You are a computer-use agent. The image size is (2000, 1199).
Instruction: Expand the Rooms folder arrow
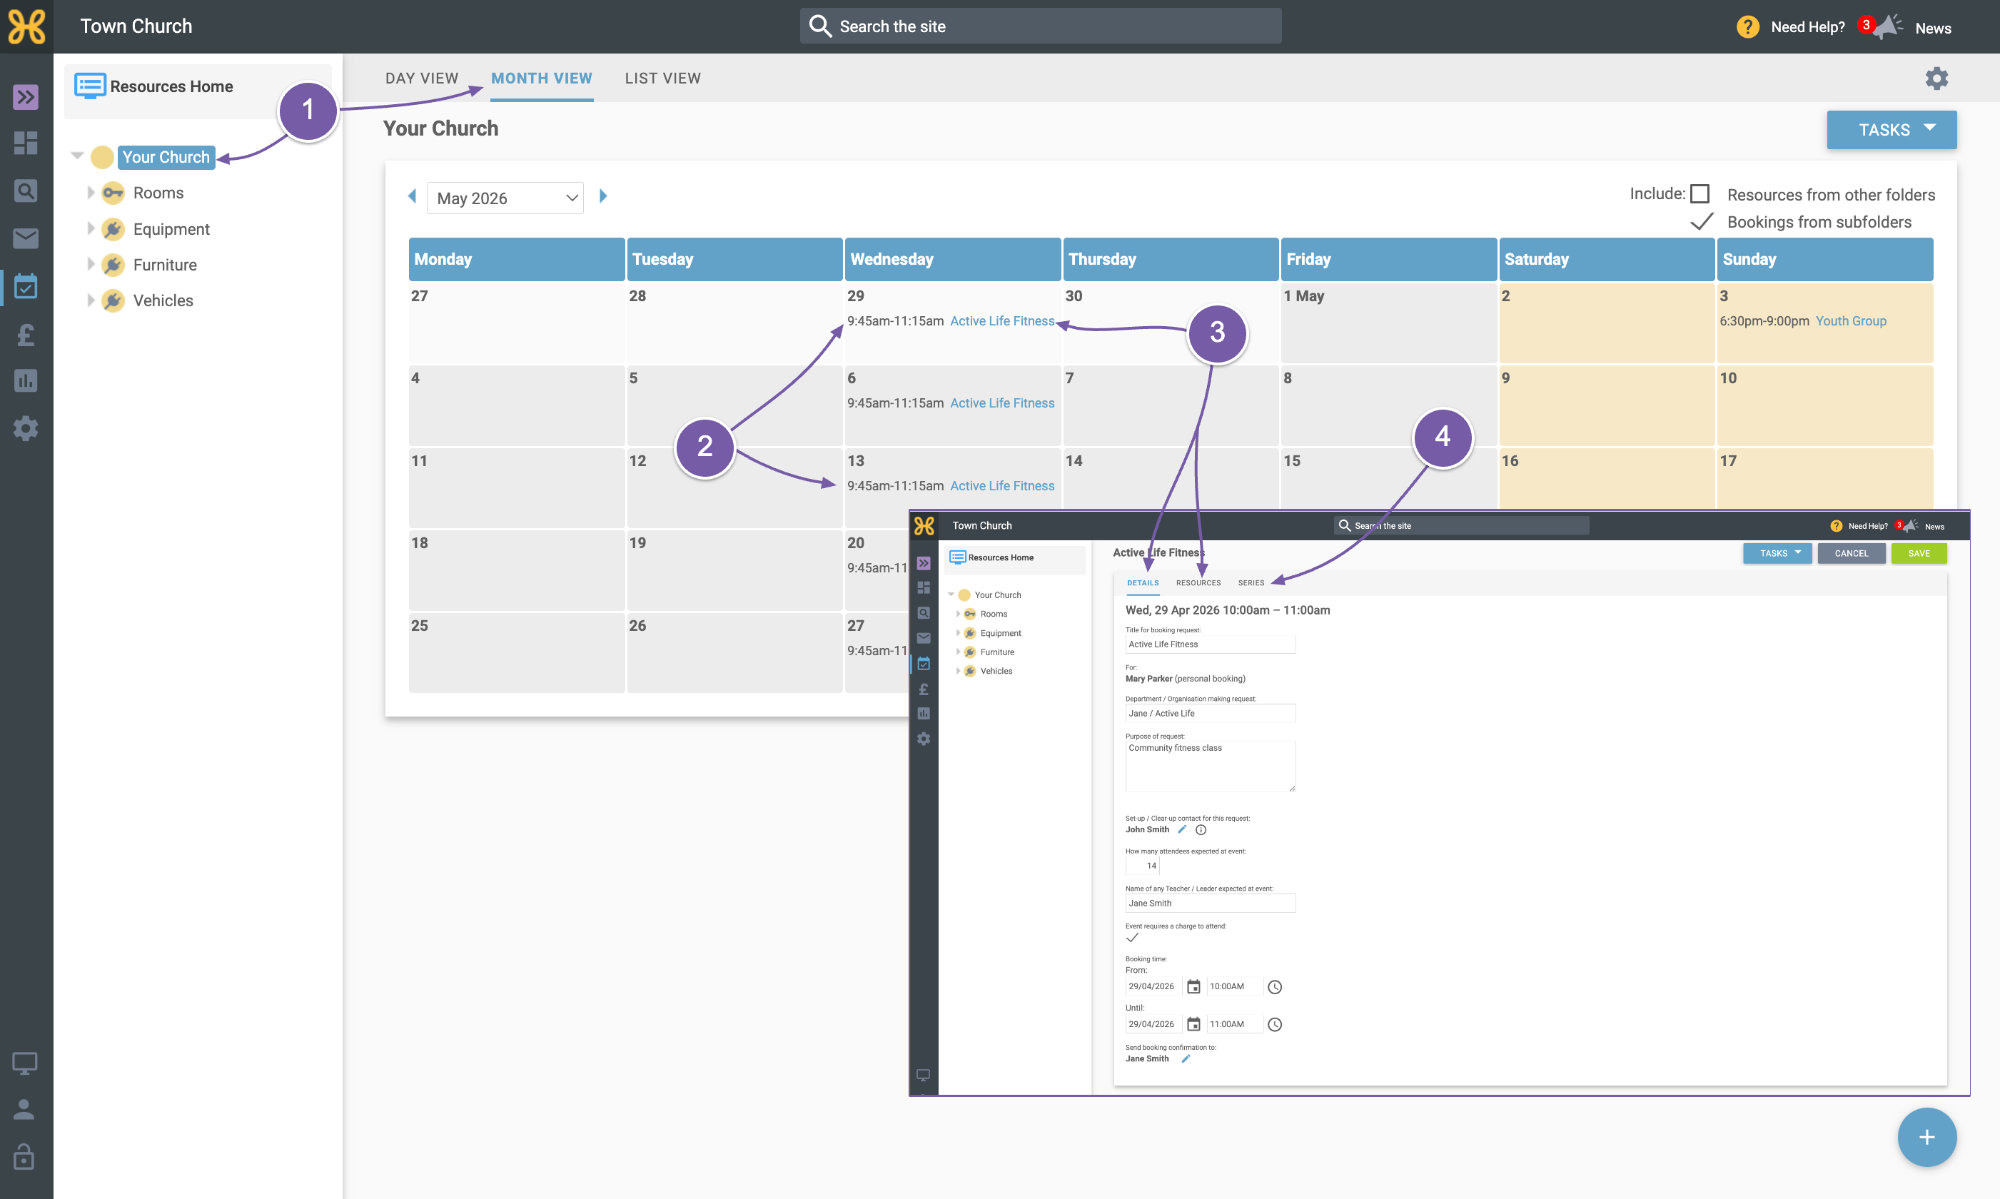click(91, 192)
